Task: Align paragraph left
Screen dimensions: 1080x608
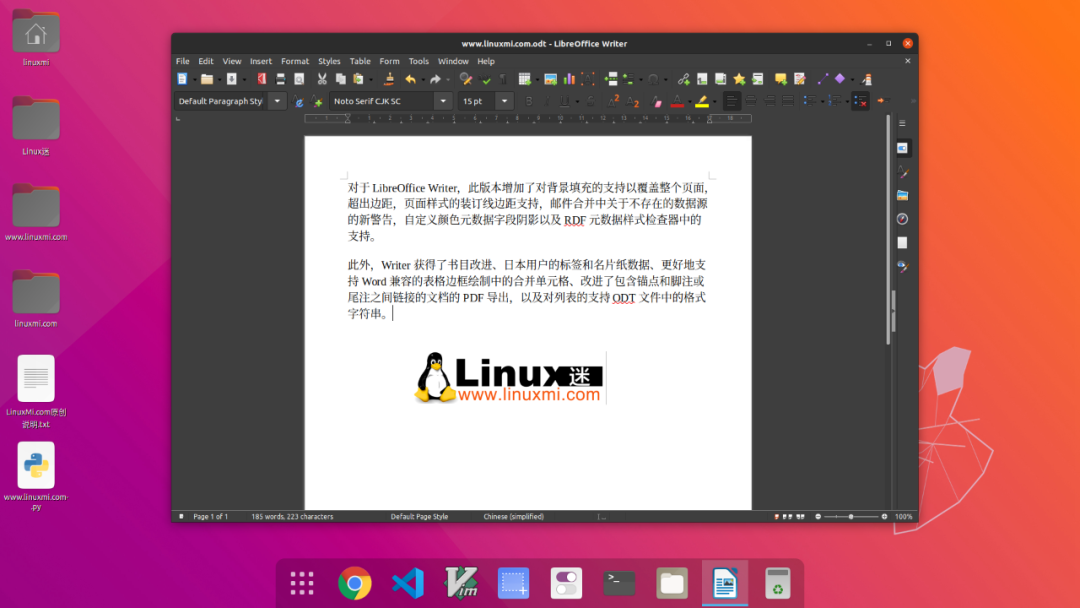Action: pyautogui.click(x=731, y=101)
